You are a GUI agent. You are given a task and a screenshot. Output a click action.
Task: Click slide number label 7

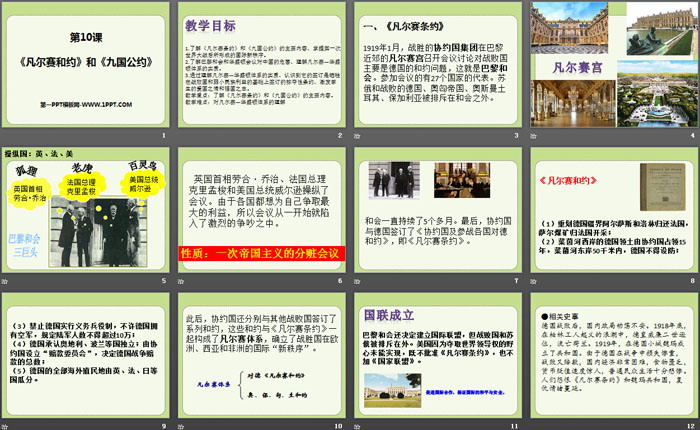point(516,281)
